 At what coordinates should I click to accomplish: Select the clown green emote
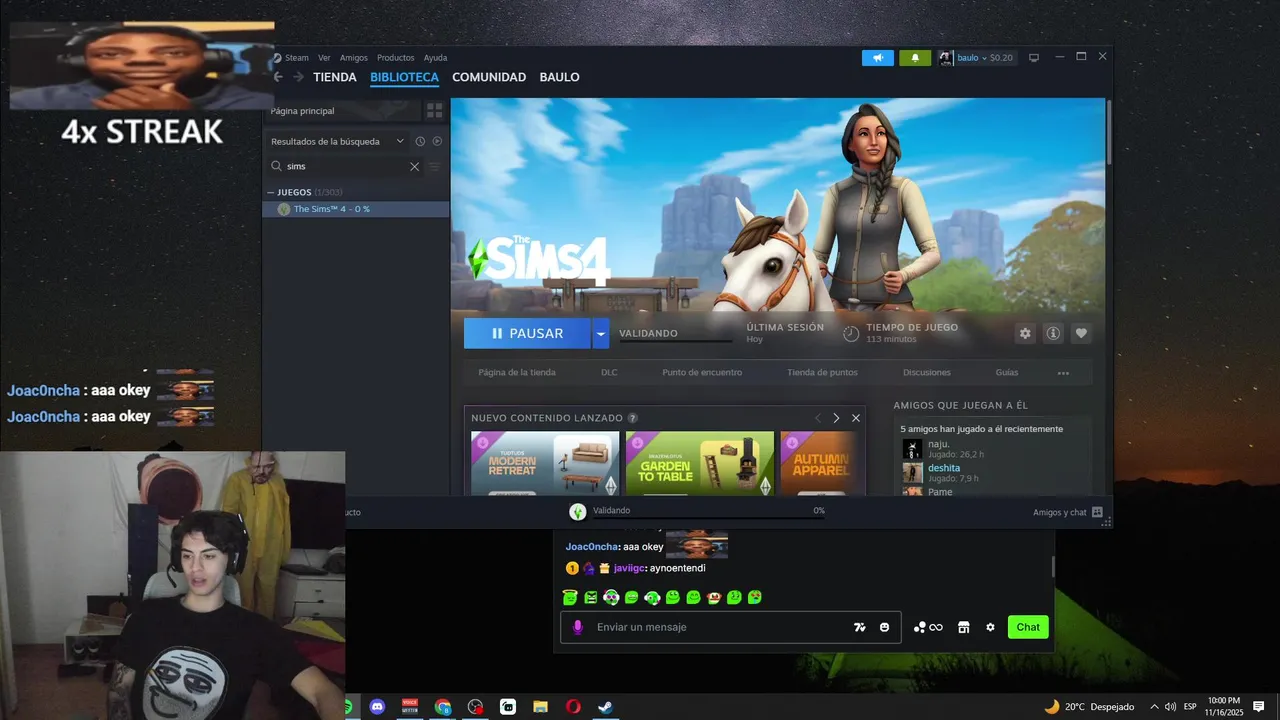point(714,597)
